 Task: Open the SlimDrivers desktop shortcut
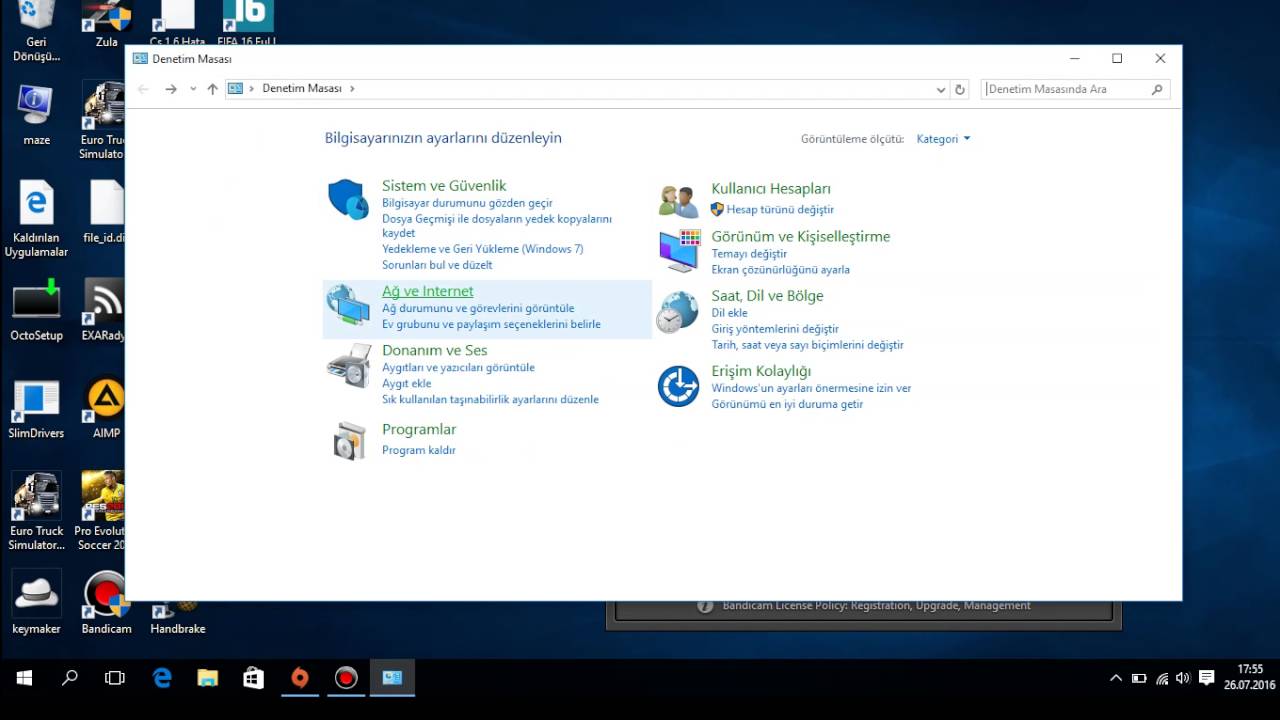[x=36, y=409]
